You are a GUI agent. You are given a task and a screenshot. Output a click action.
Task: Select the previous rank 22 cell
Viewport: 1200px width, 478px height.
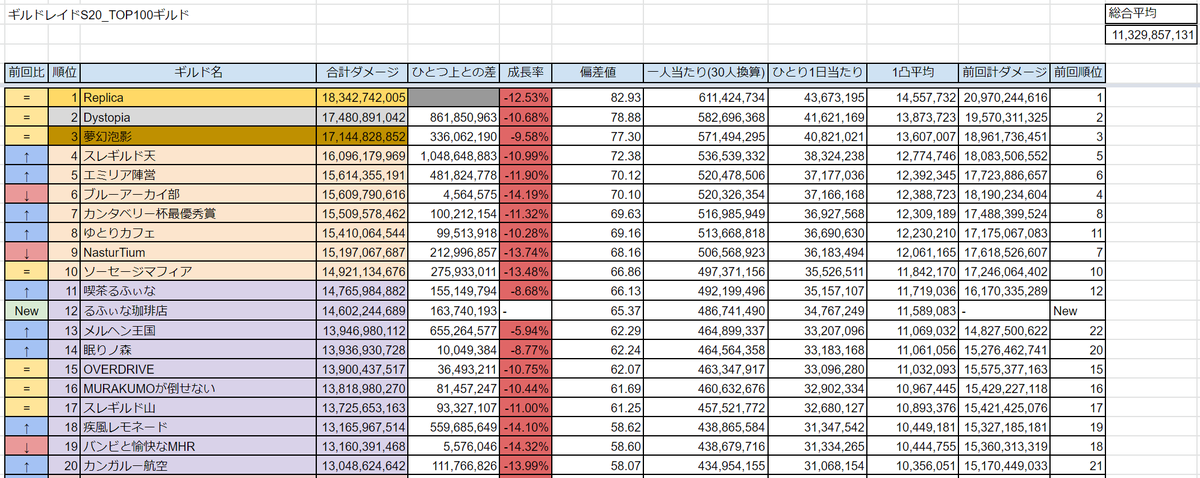(x=1078, y=329)
